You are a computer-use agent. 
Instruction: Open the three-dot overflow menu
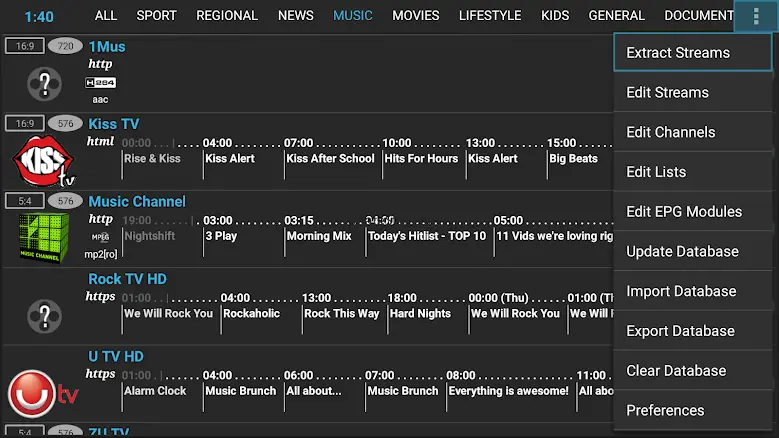pos(753,16)
